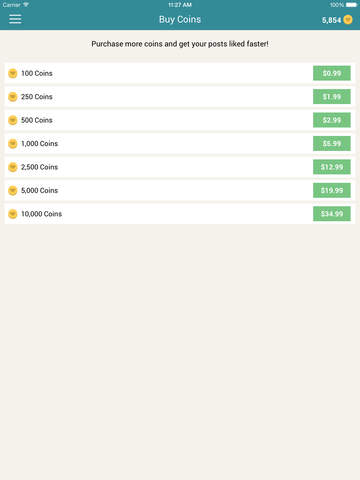Buy 5,000 coins for $19.99
This screenshot has width=360, height=480.
click(x=332, y=190)
